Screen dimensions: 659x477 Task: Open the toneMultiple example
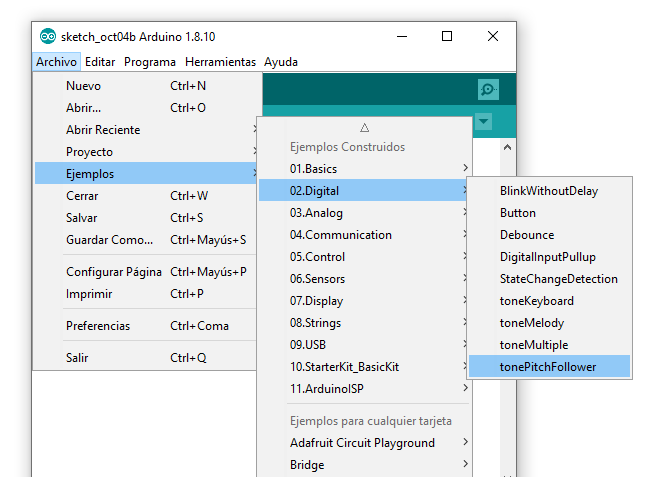pyautogui.click(x=549, y=345)
